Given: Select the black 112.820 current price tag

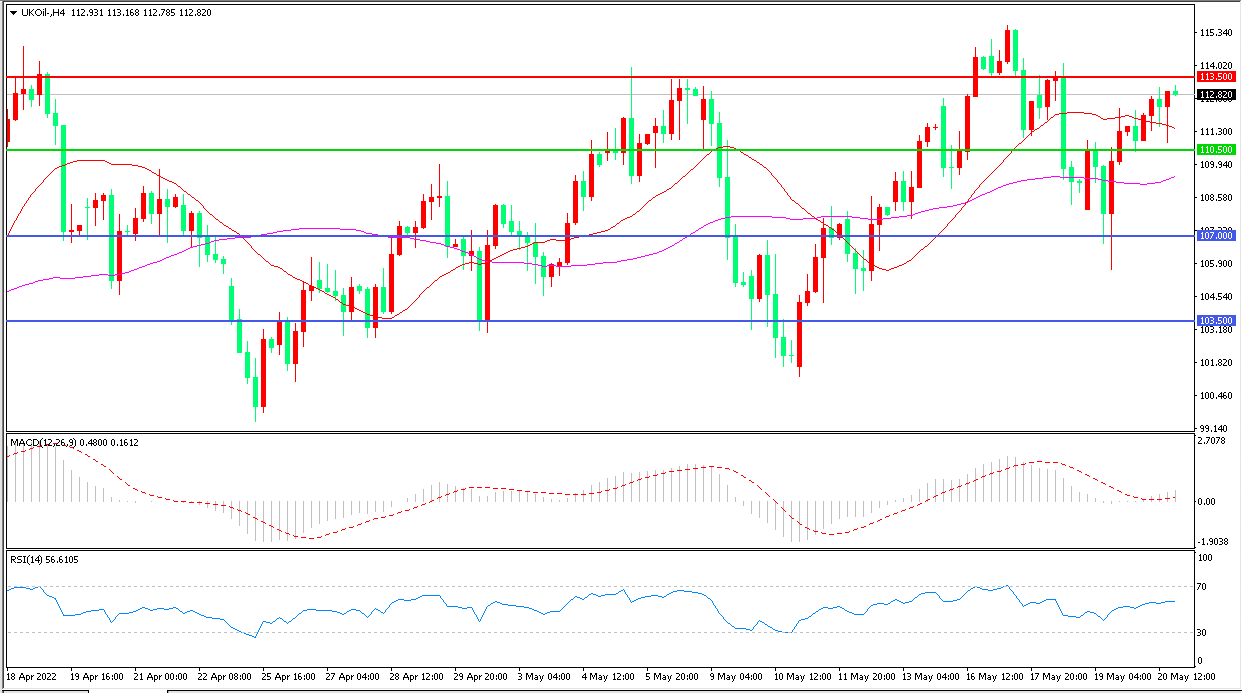Looking at the screenshot, I should (x=1216, y=95).
